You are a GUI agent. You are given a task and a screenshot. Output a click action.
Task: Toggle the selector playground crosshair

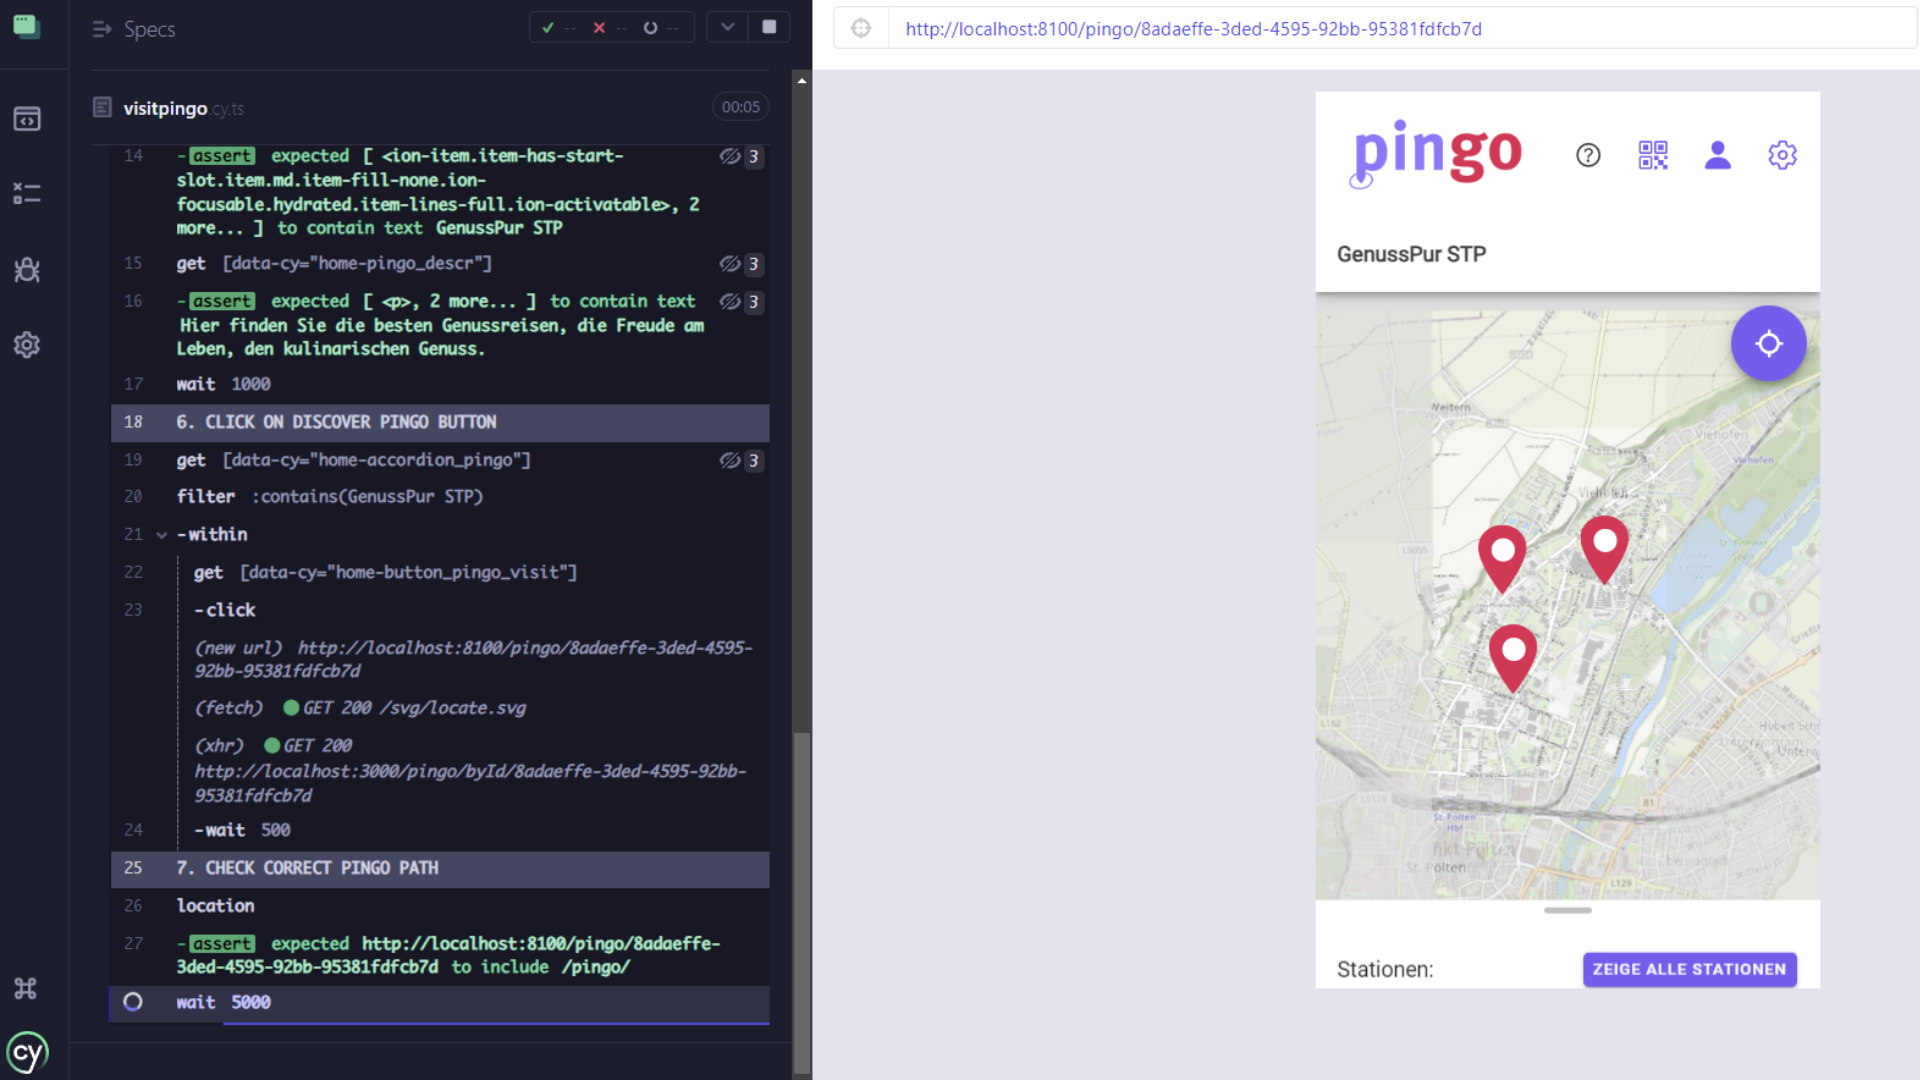click(861, 28)
